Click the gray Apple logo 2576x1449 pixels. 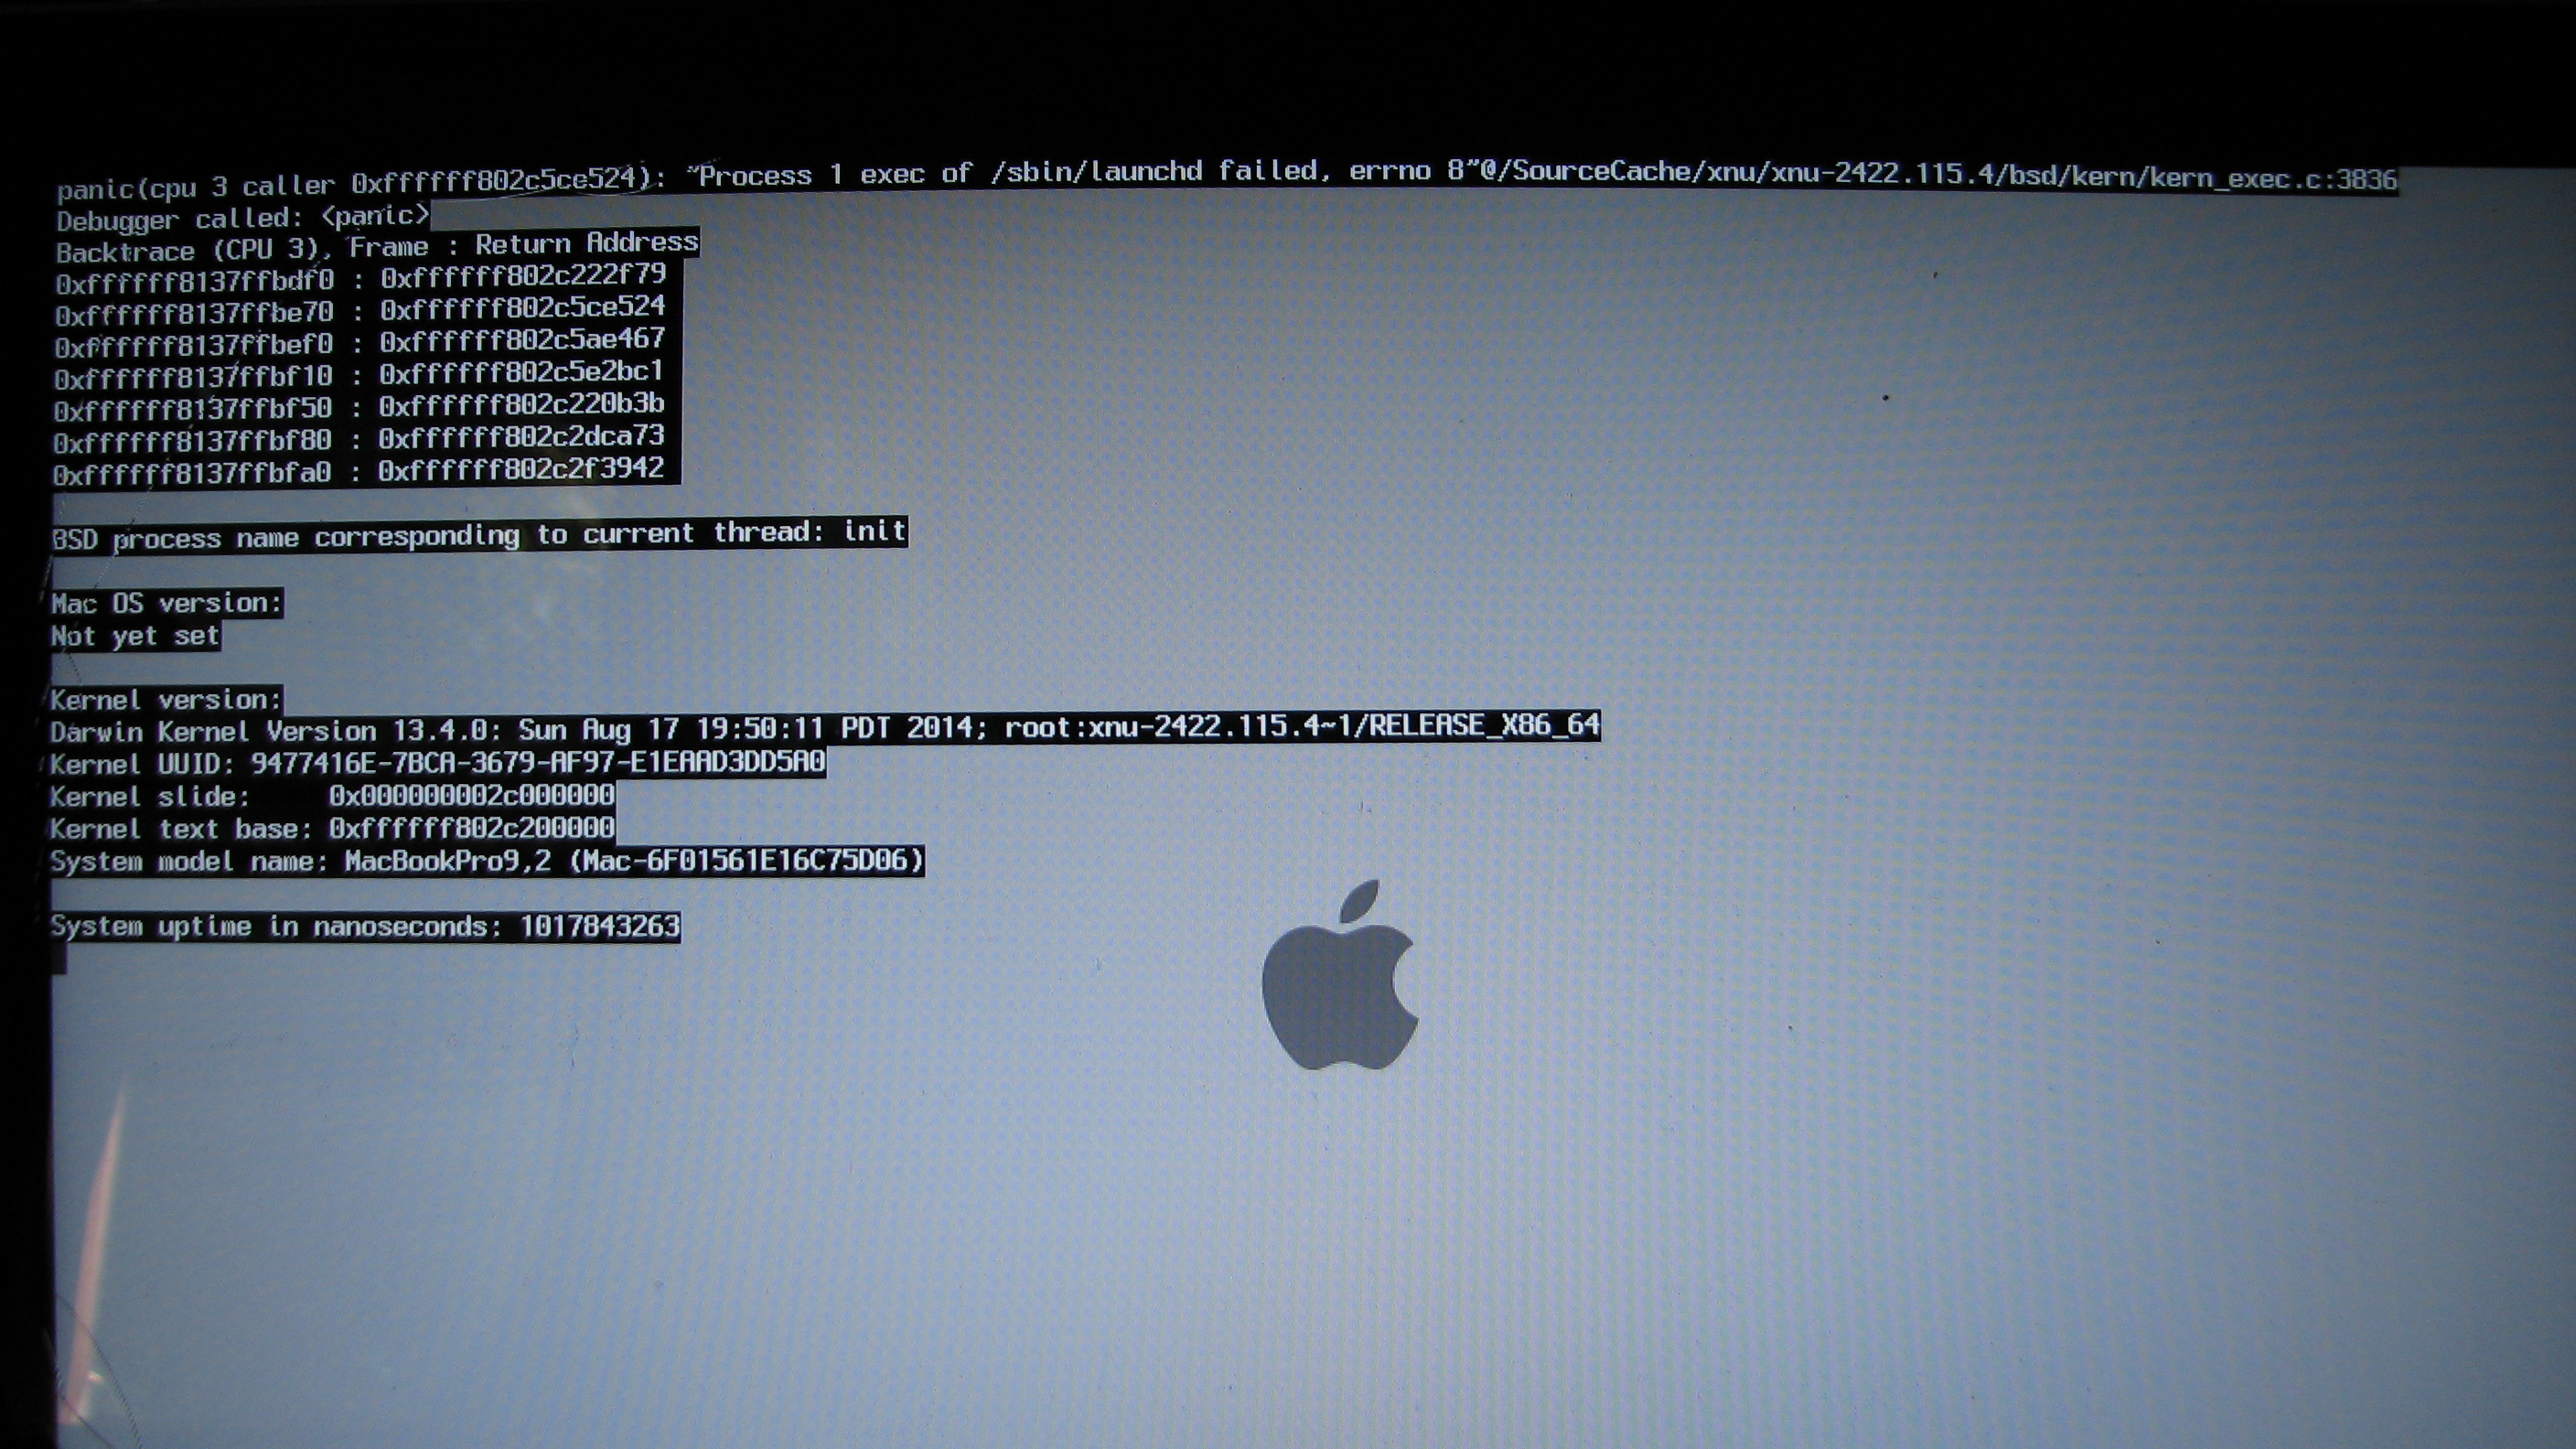[1340, 975]
